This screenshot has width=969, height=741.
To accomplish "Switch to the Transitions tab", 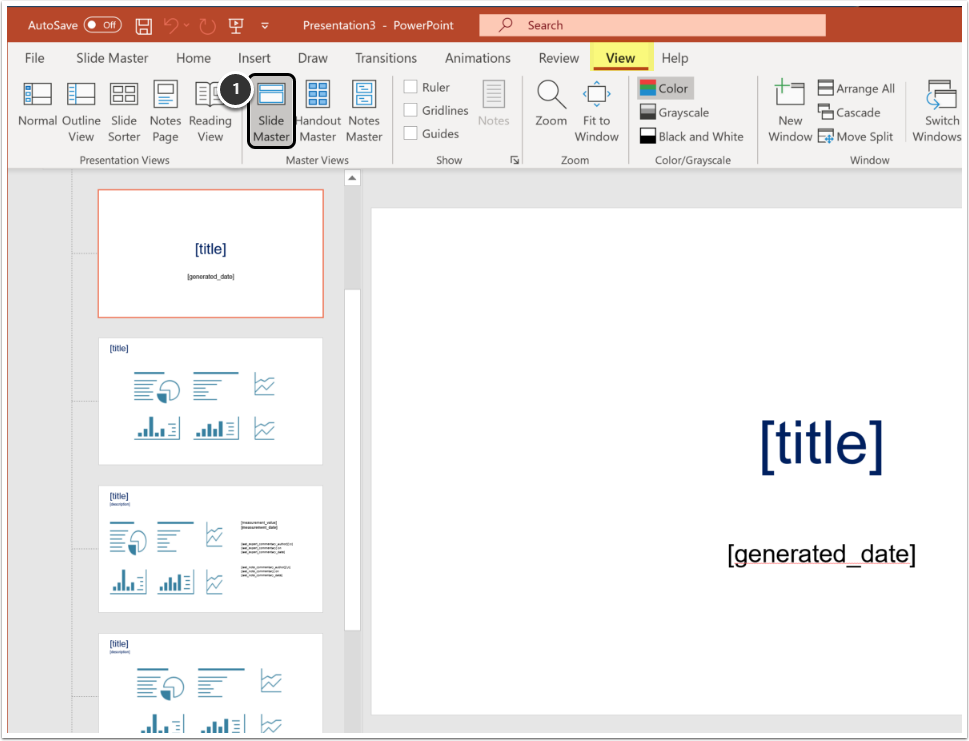I will (385, 58).
